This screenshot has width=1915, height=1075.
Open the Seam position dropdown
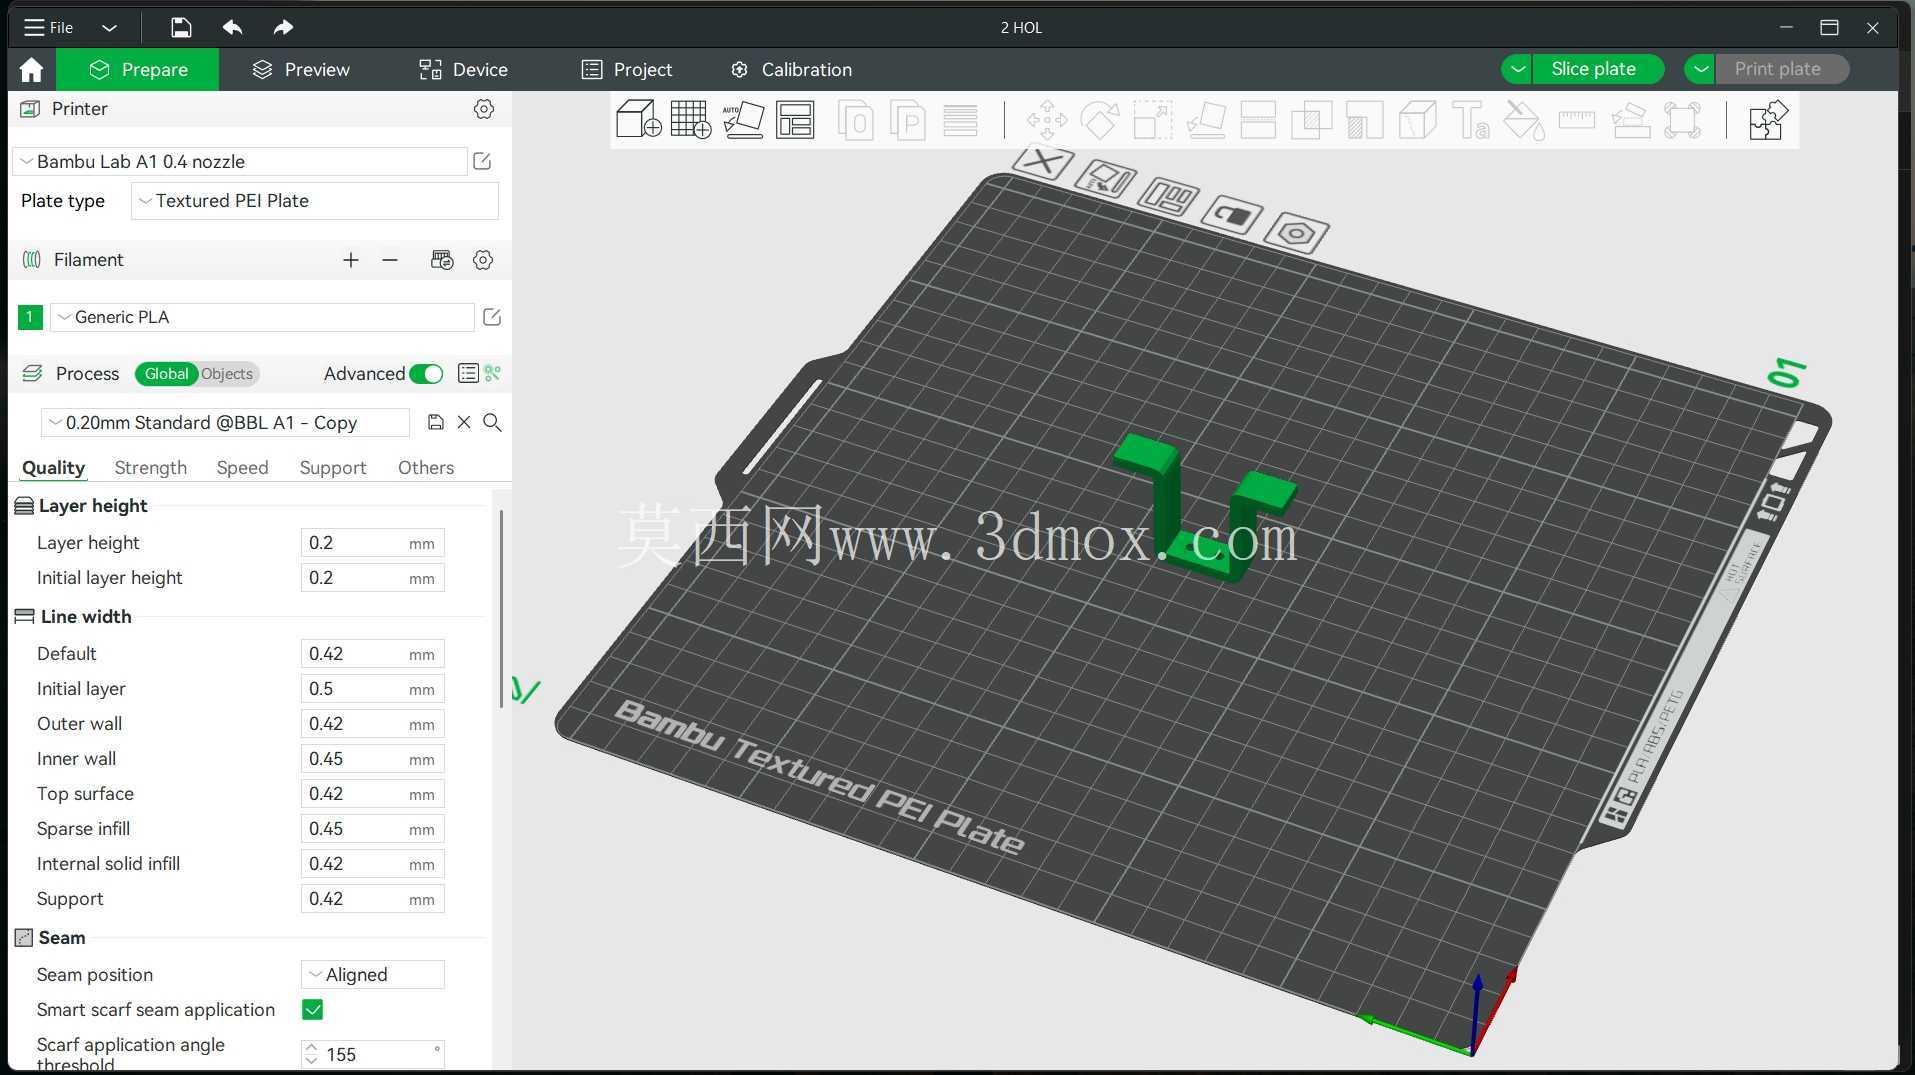[x=372, y=975]
